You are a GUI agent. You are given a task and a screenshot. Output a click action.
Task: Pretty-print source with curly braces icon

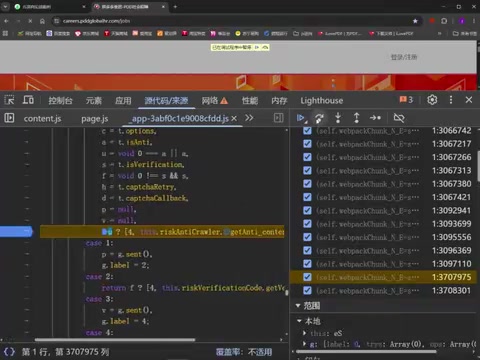click(9, 352)
